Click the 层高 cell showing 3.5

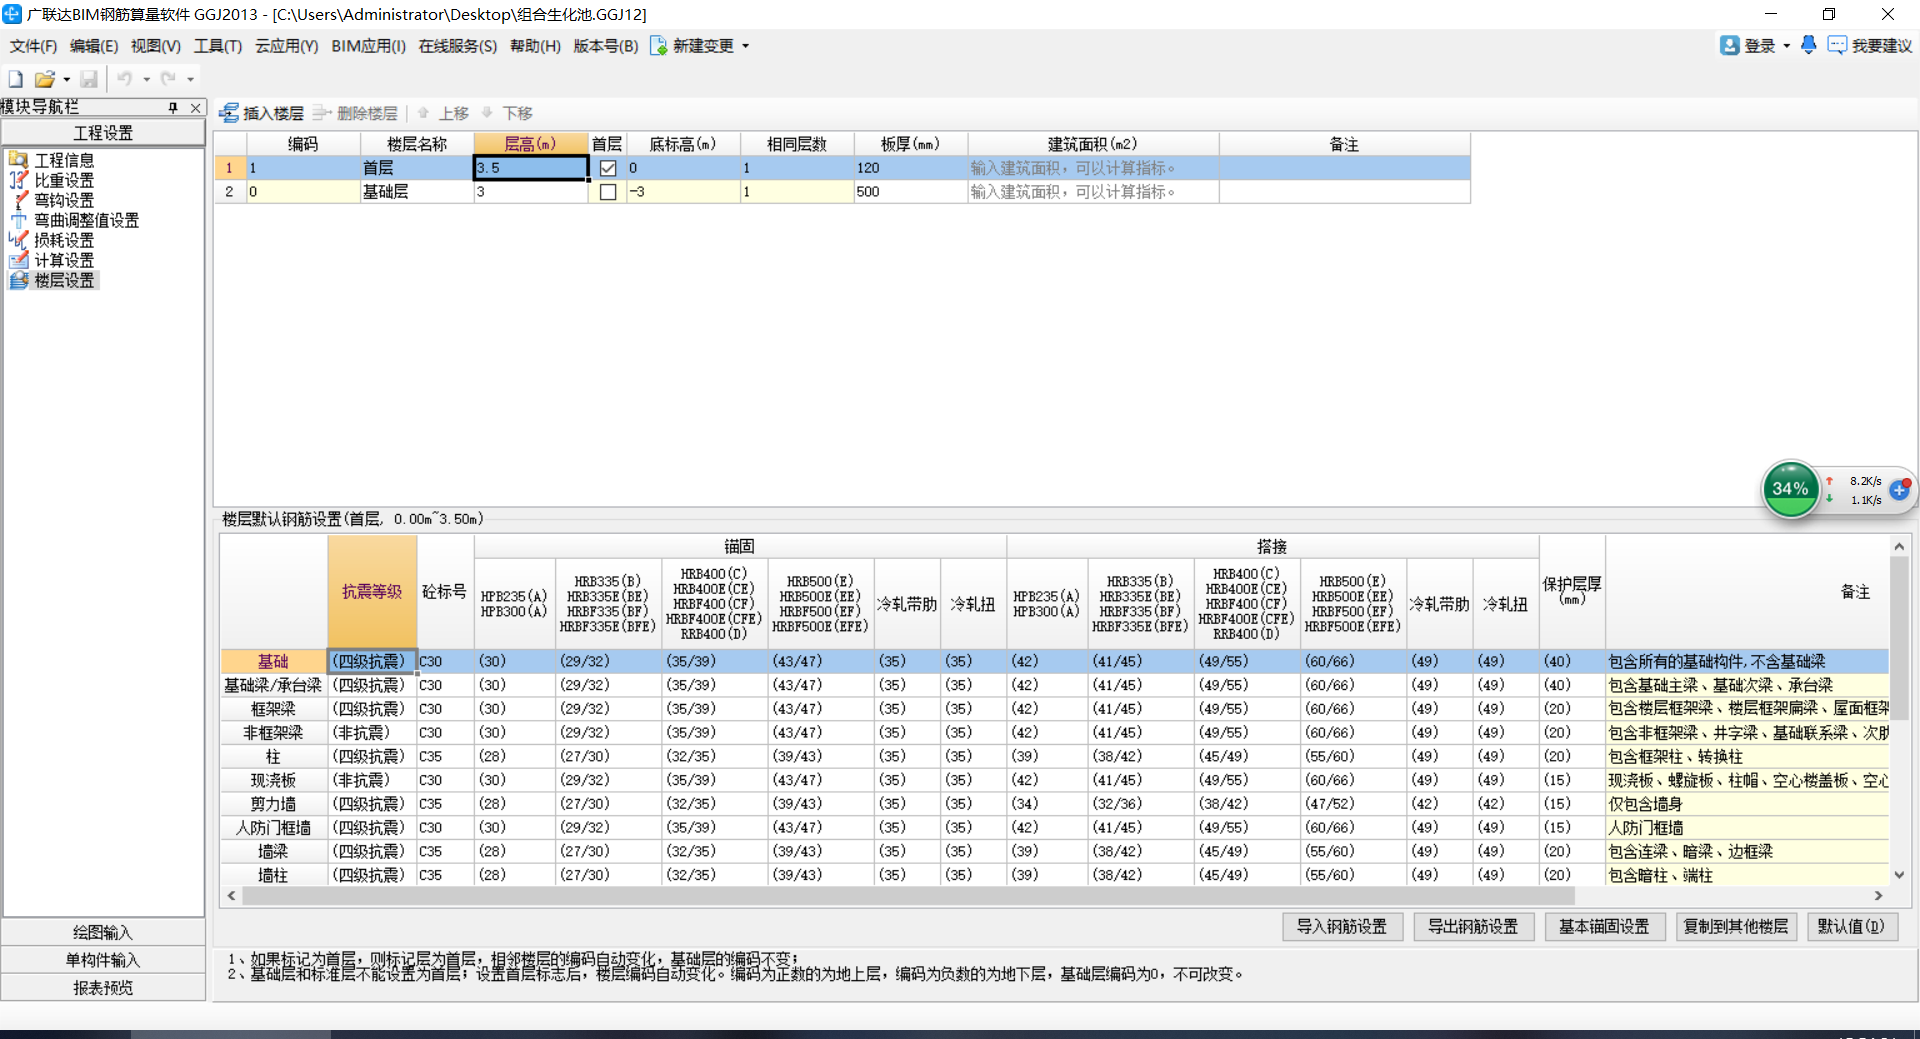tap(531, 168)
